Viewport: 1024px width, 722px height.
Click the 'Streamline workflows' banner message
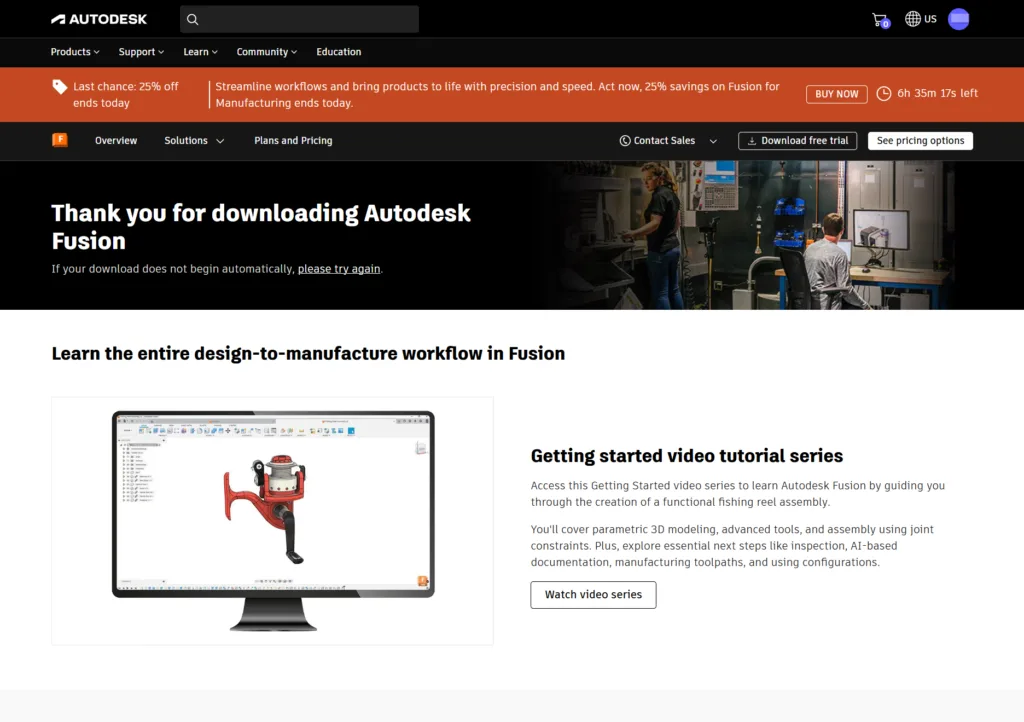point(497,95)
